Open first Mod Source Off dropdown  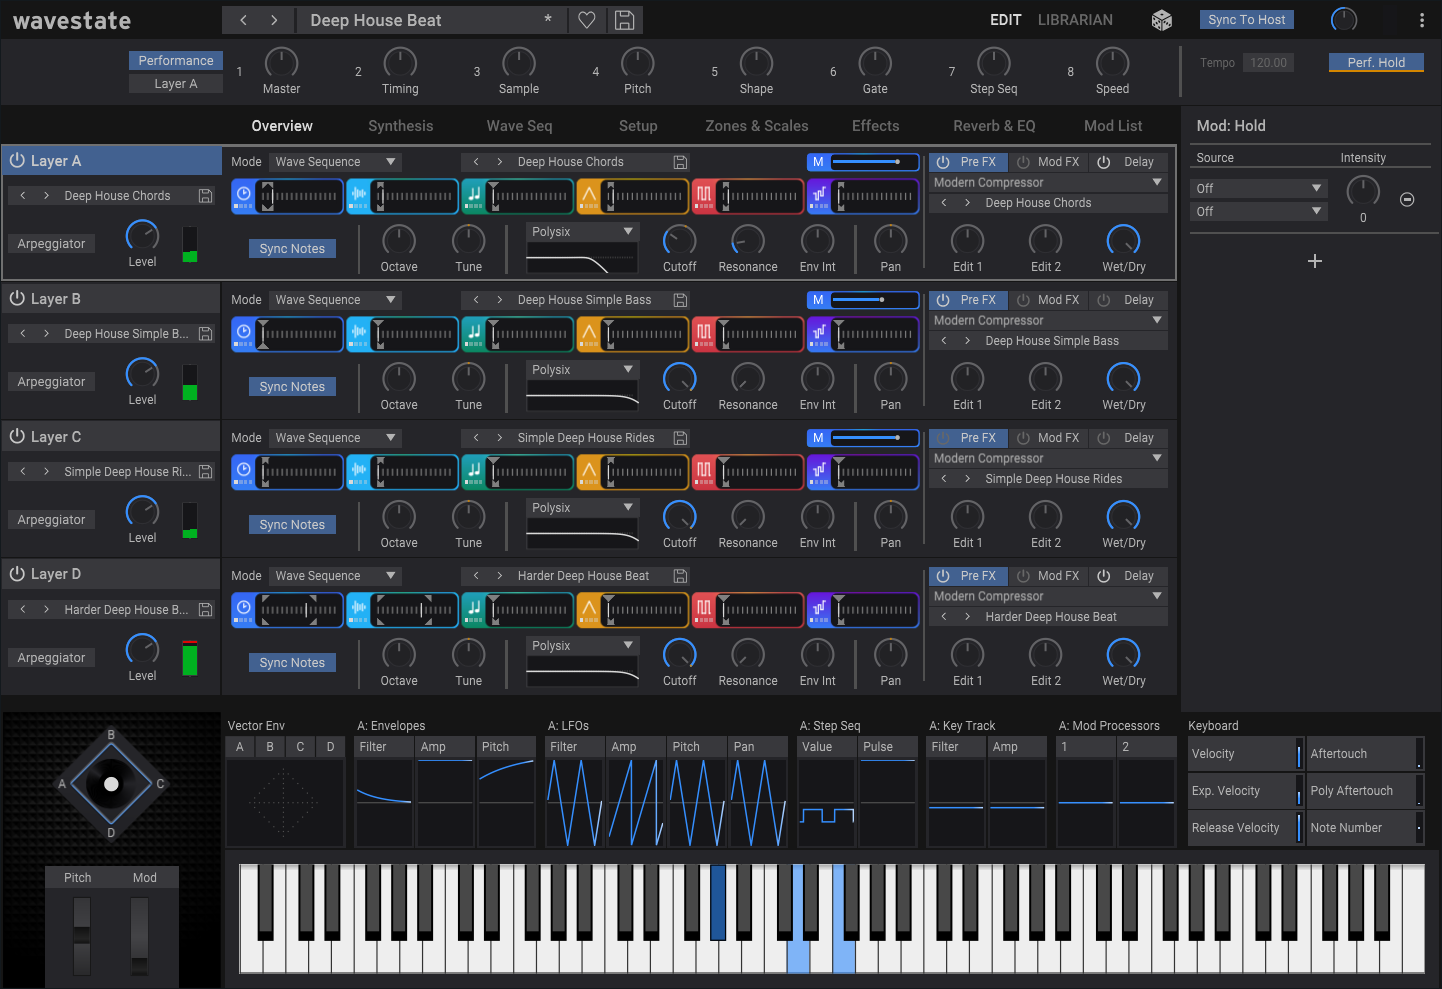pos(1259,189)
